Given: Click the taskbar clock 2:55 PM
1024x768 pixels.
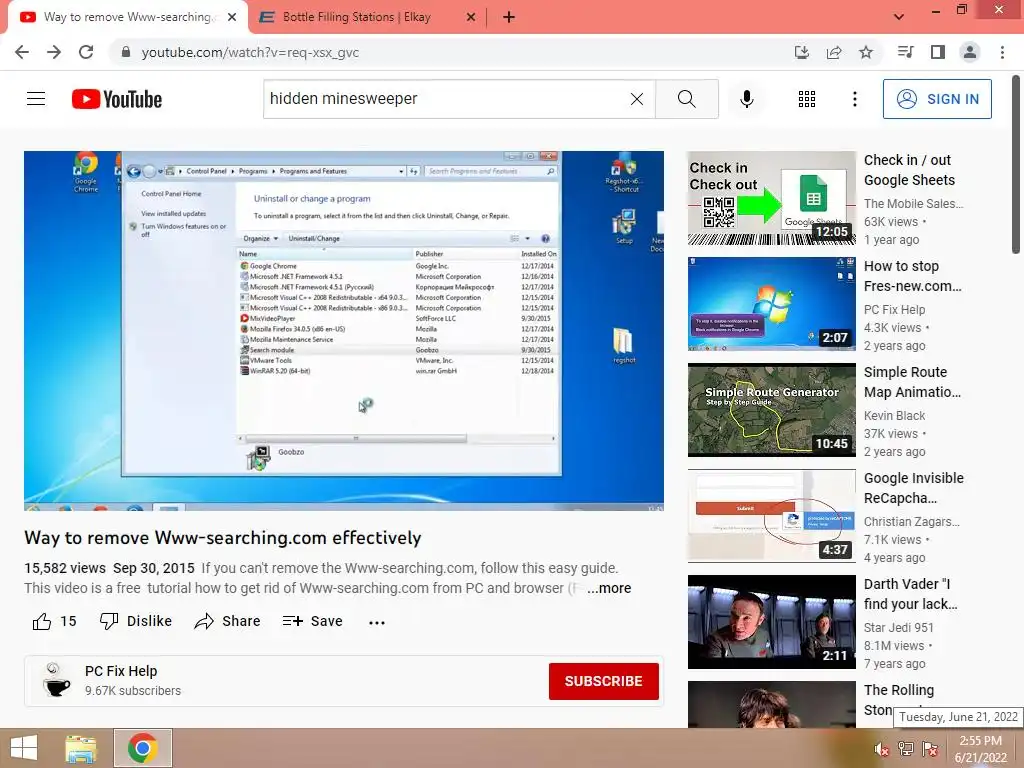Looking at the screenshot, I should click(980, 749).
